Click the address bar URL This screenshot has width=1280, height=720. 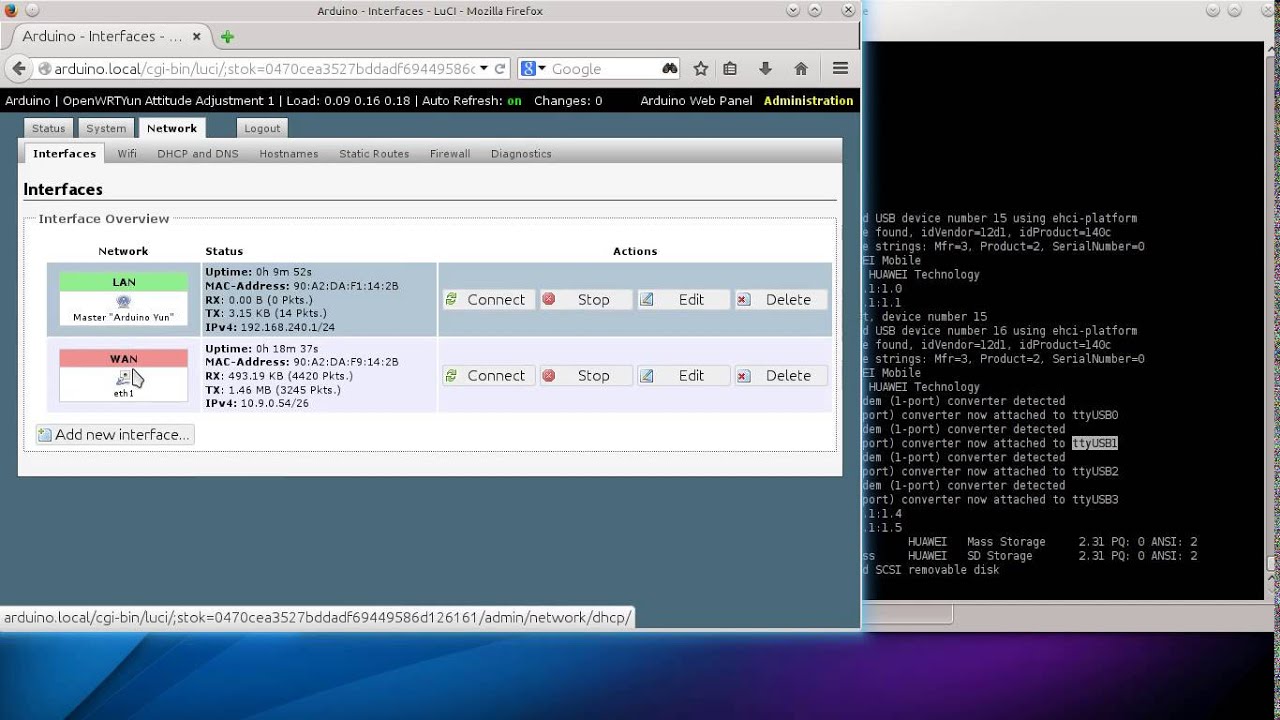[x=265, y=69]
